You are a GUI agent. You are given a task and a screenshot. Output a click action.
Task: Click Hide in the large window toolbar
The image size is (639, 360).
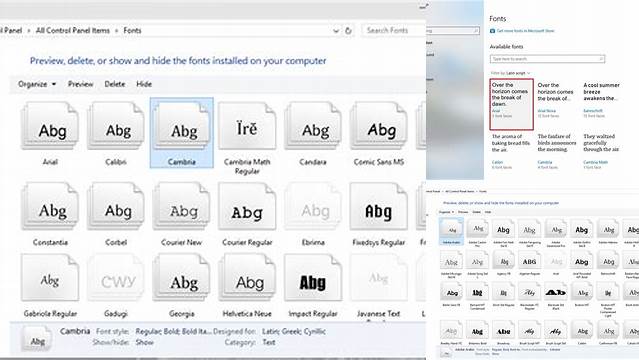tap(144, 84)
